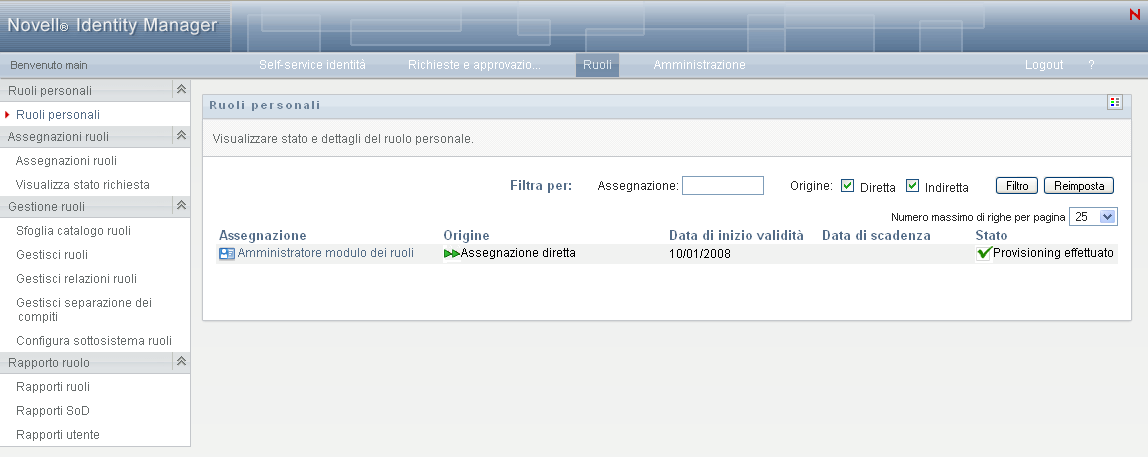Image resolution: width=1148 pixels, height=457 pixels.
Task: Open Visualizza stato richiesta
Action: 83,185
